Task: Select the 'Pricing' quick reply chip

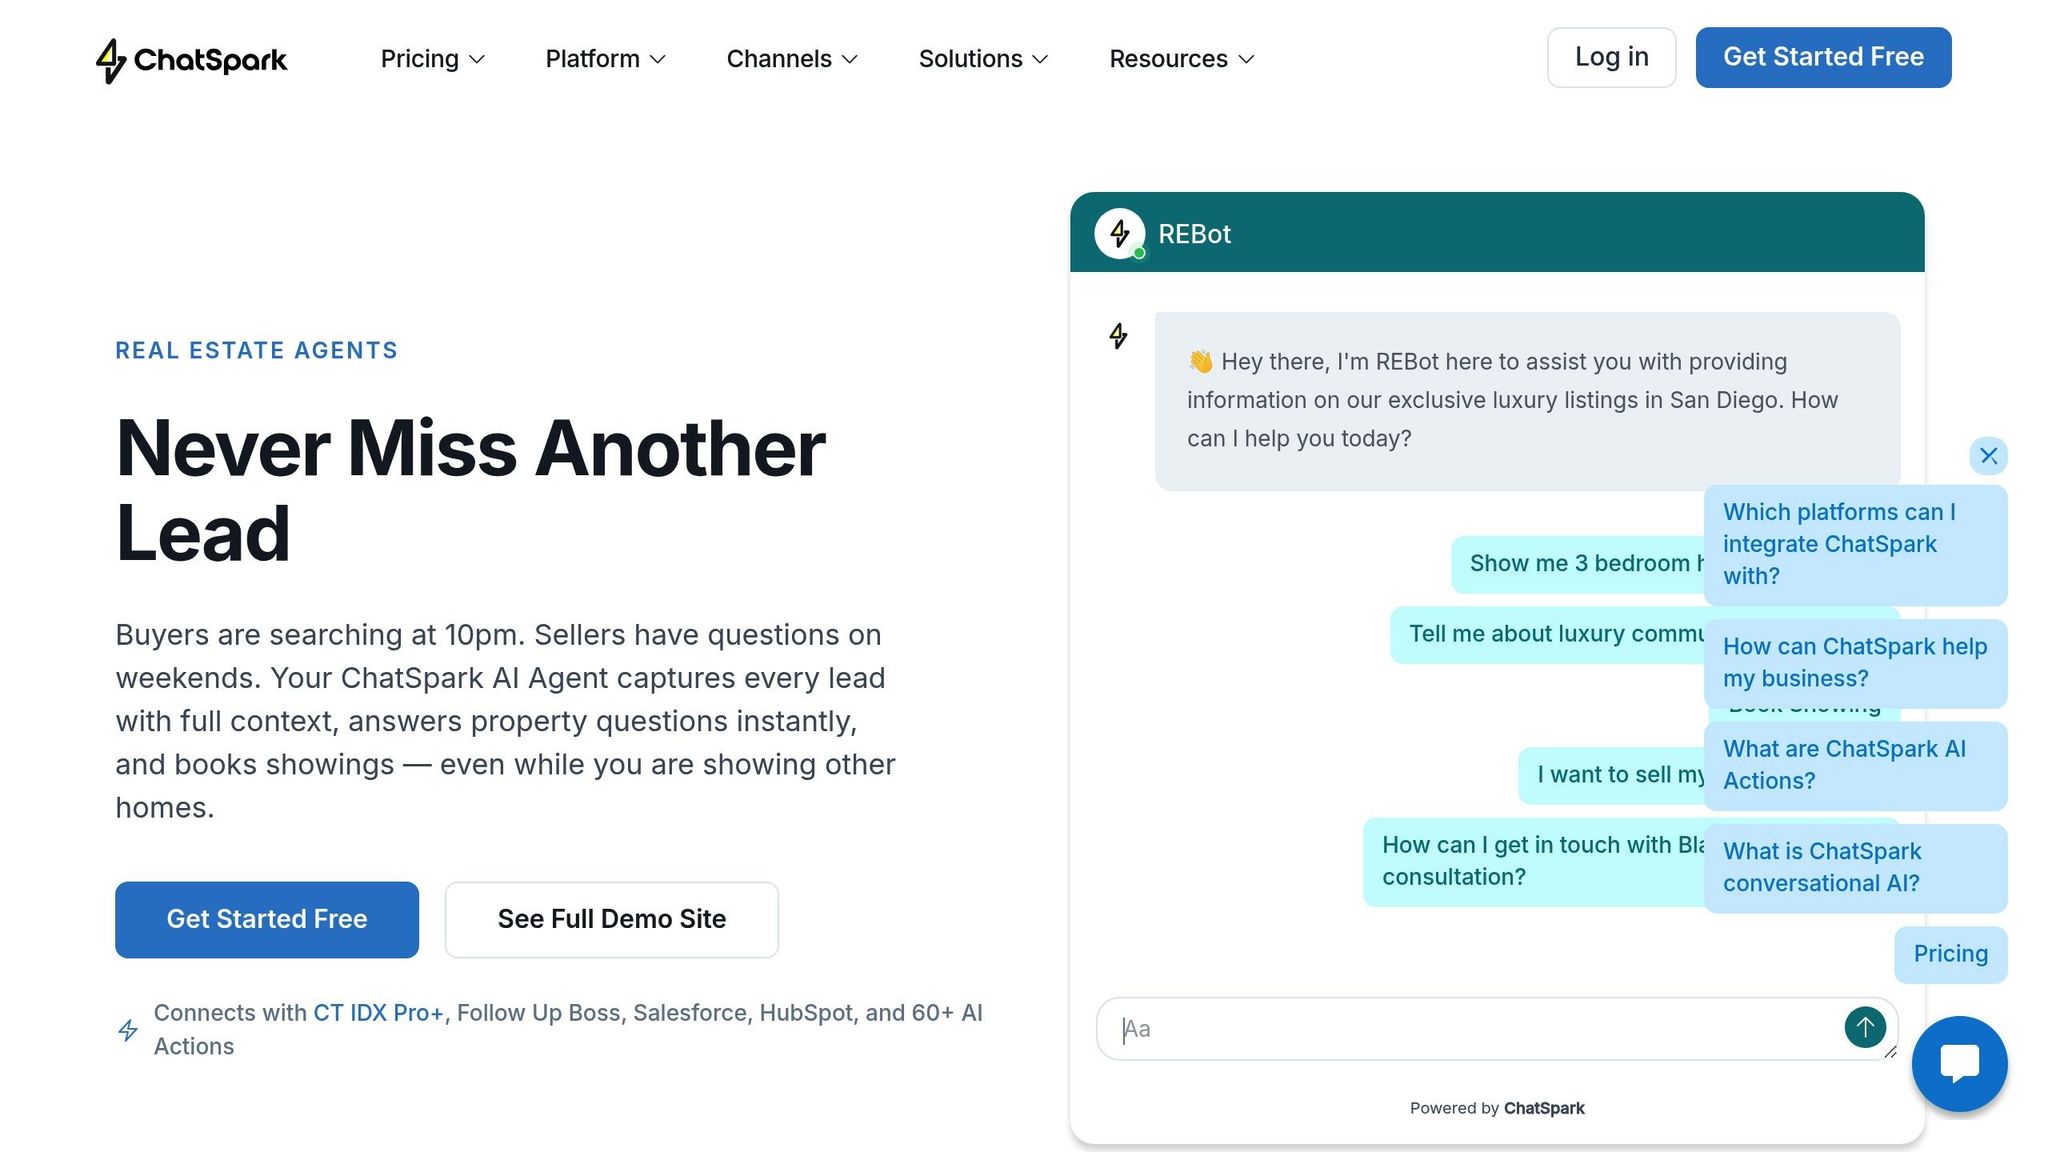Action: tap(1950, 954)
